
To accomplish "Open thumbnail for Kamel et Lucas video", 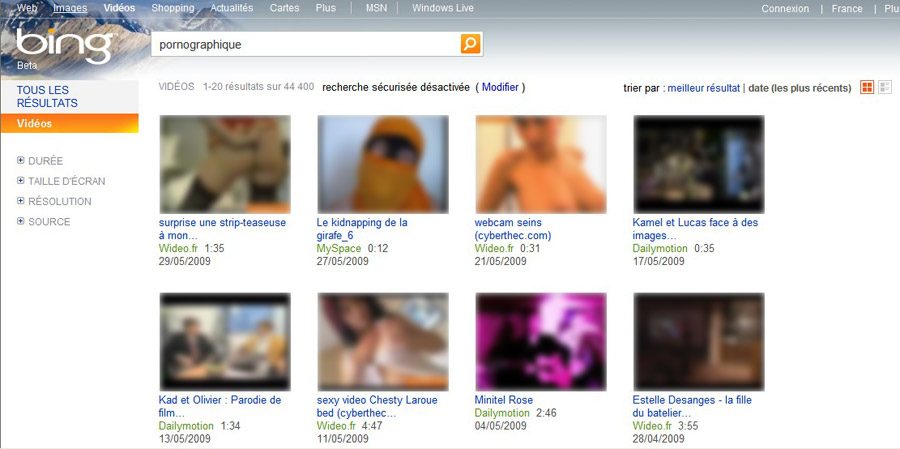I will click(699, 164).
